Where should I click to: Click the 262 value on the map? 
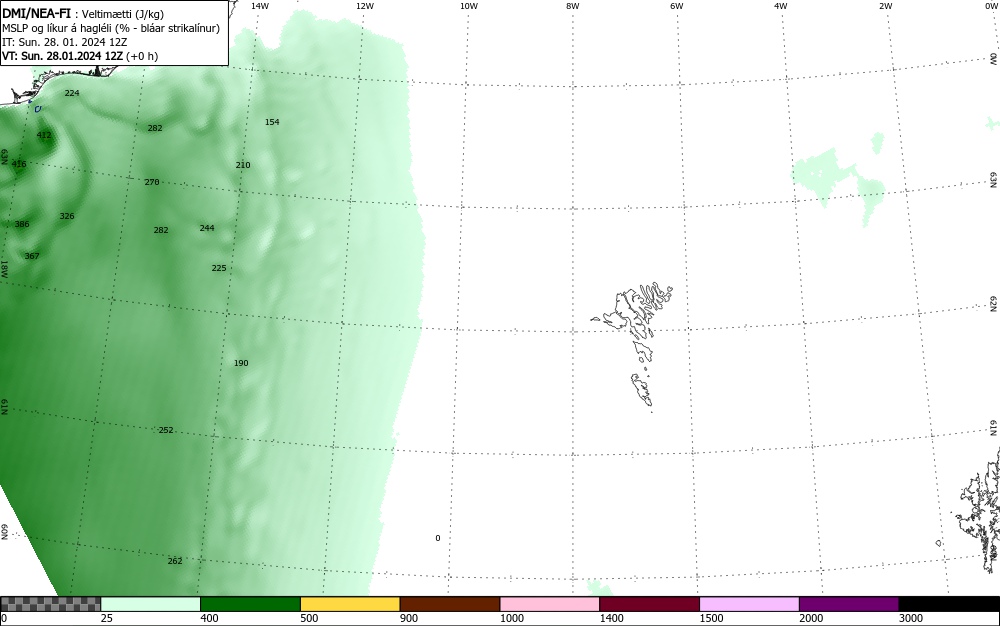pos(175,561)
